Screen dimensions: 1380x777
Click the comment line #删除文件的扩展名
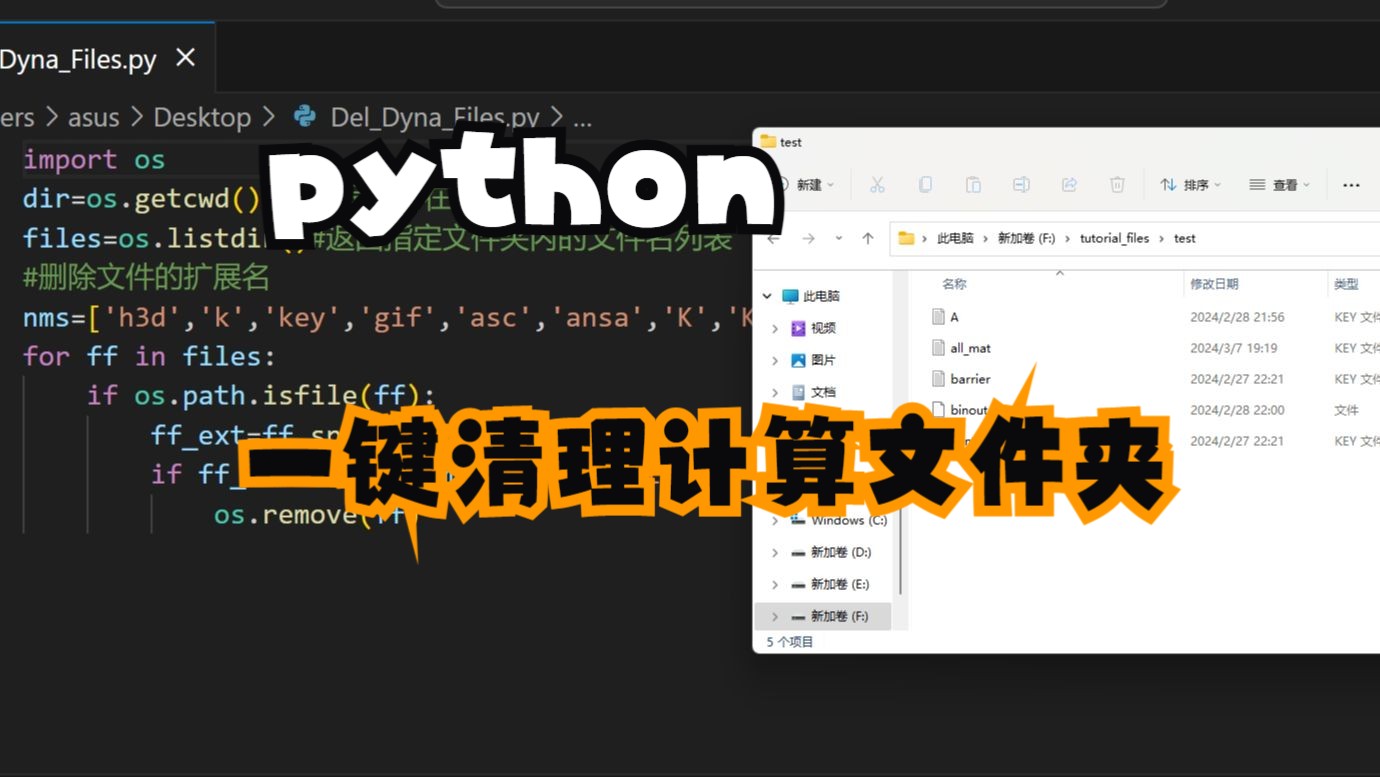click(x=146, y=277)
